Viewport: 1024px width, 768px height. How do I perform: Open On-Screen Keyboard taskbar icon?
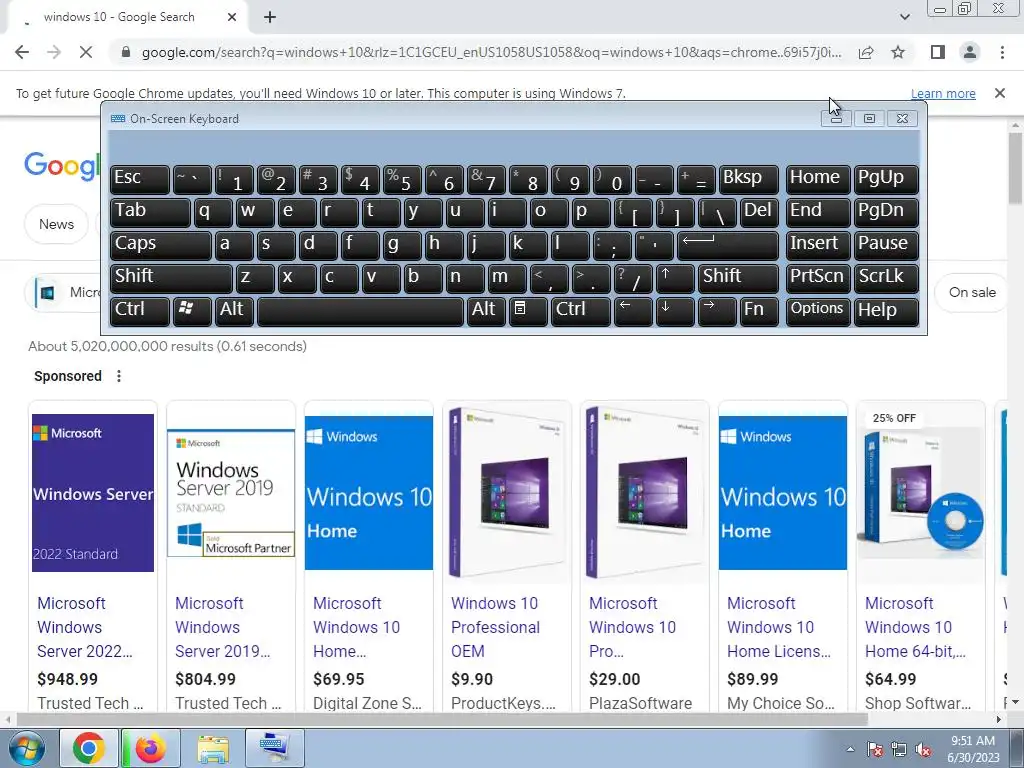[274, 748]
